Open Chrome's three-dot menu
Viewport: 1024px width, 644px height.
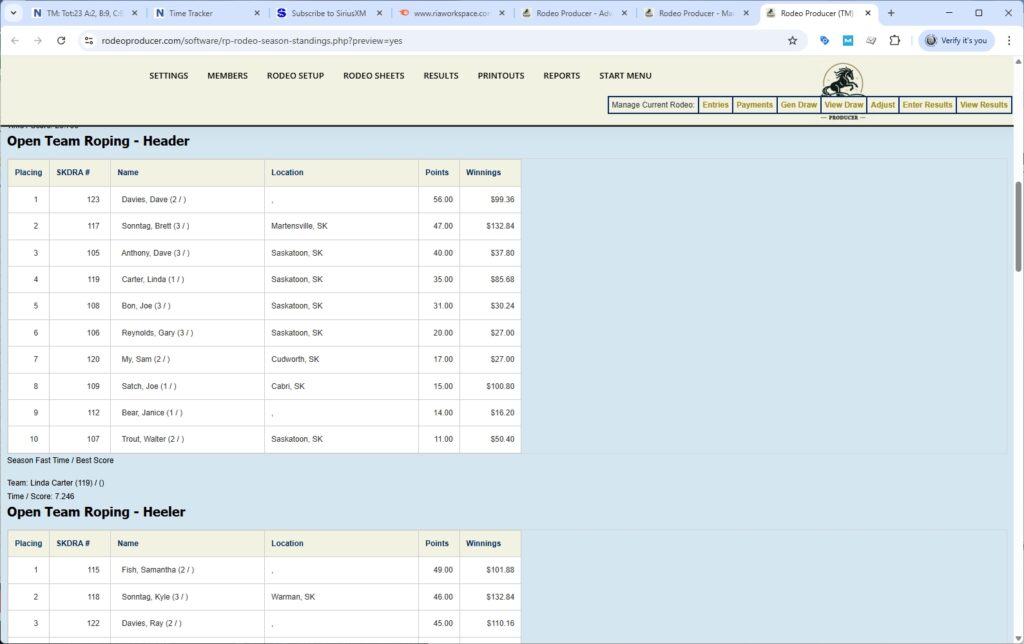coord(1007,41)
